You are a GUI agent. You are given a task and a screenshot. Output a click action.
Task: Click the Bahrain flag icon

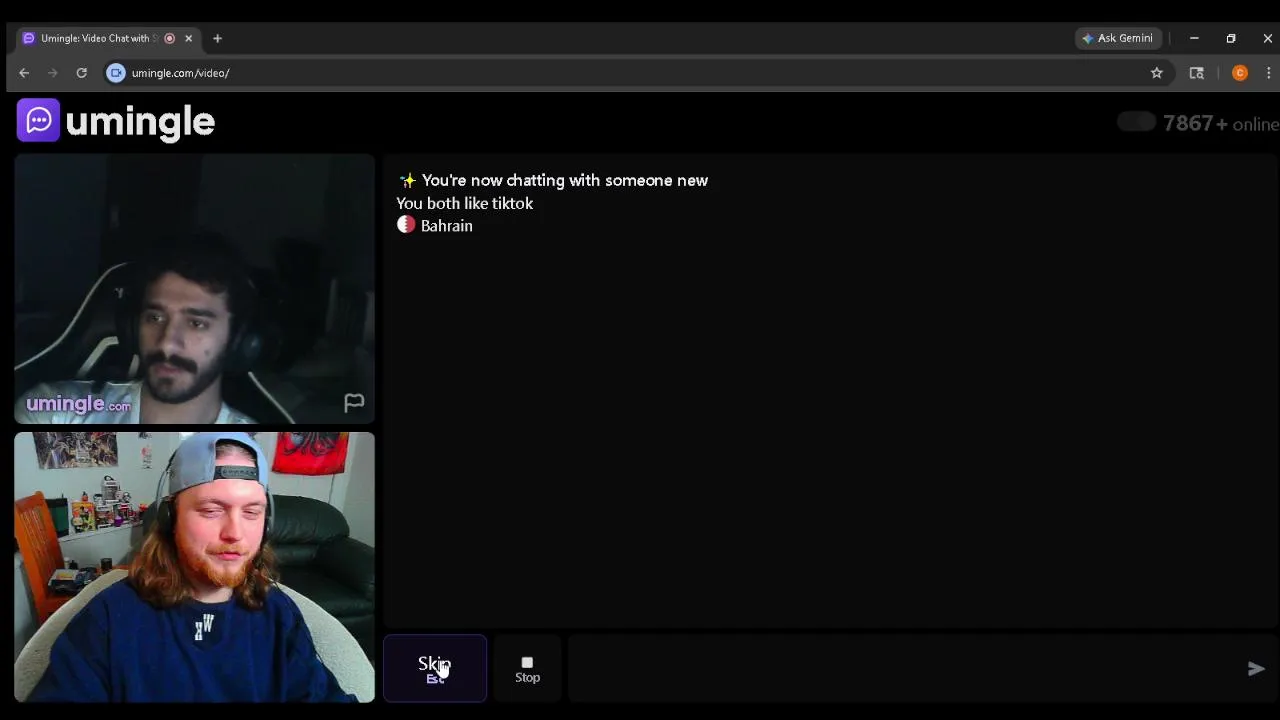point(406,225)
